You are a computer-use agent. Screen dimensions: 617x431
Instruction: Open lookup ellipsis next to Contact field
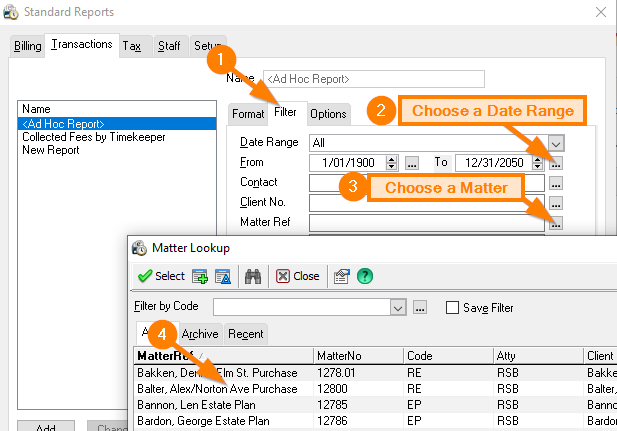coord(556,183)
